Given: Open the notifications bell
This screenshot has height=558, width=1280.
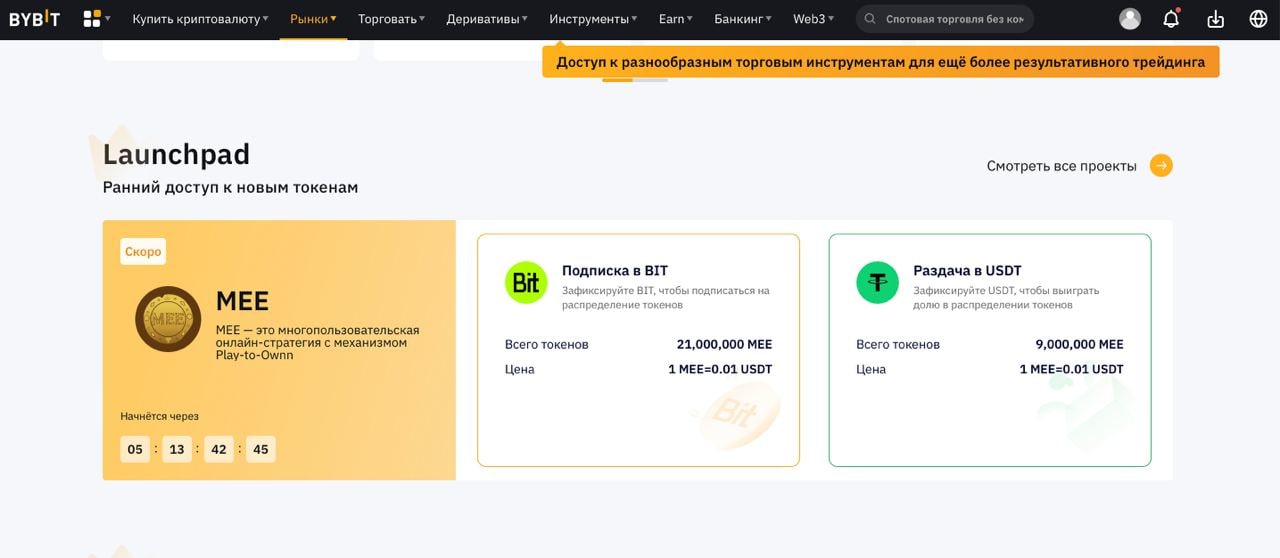Looking at the screenshot, I should 1171,18.
